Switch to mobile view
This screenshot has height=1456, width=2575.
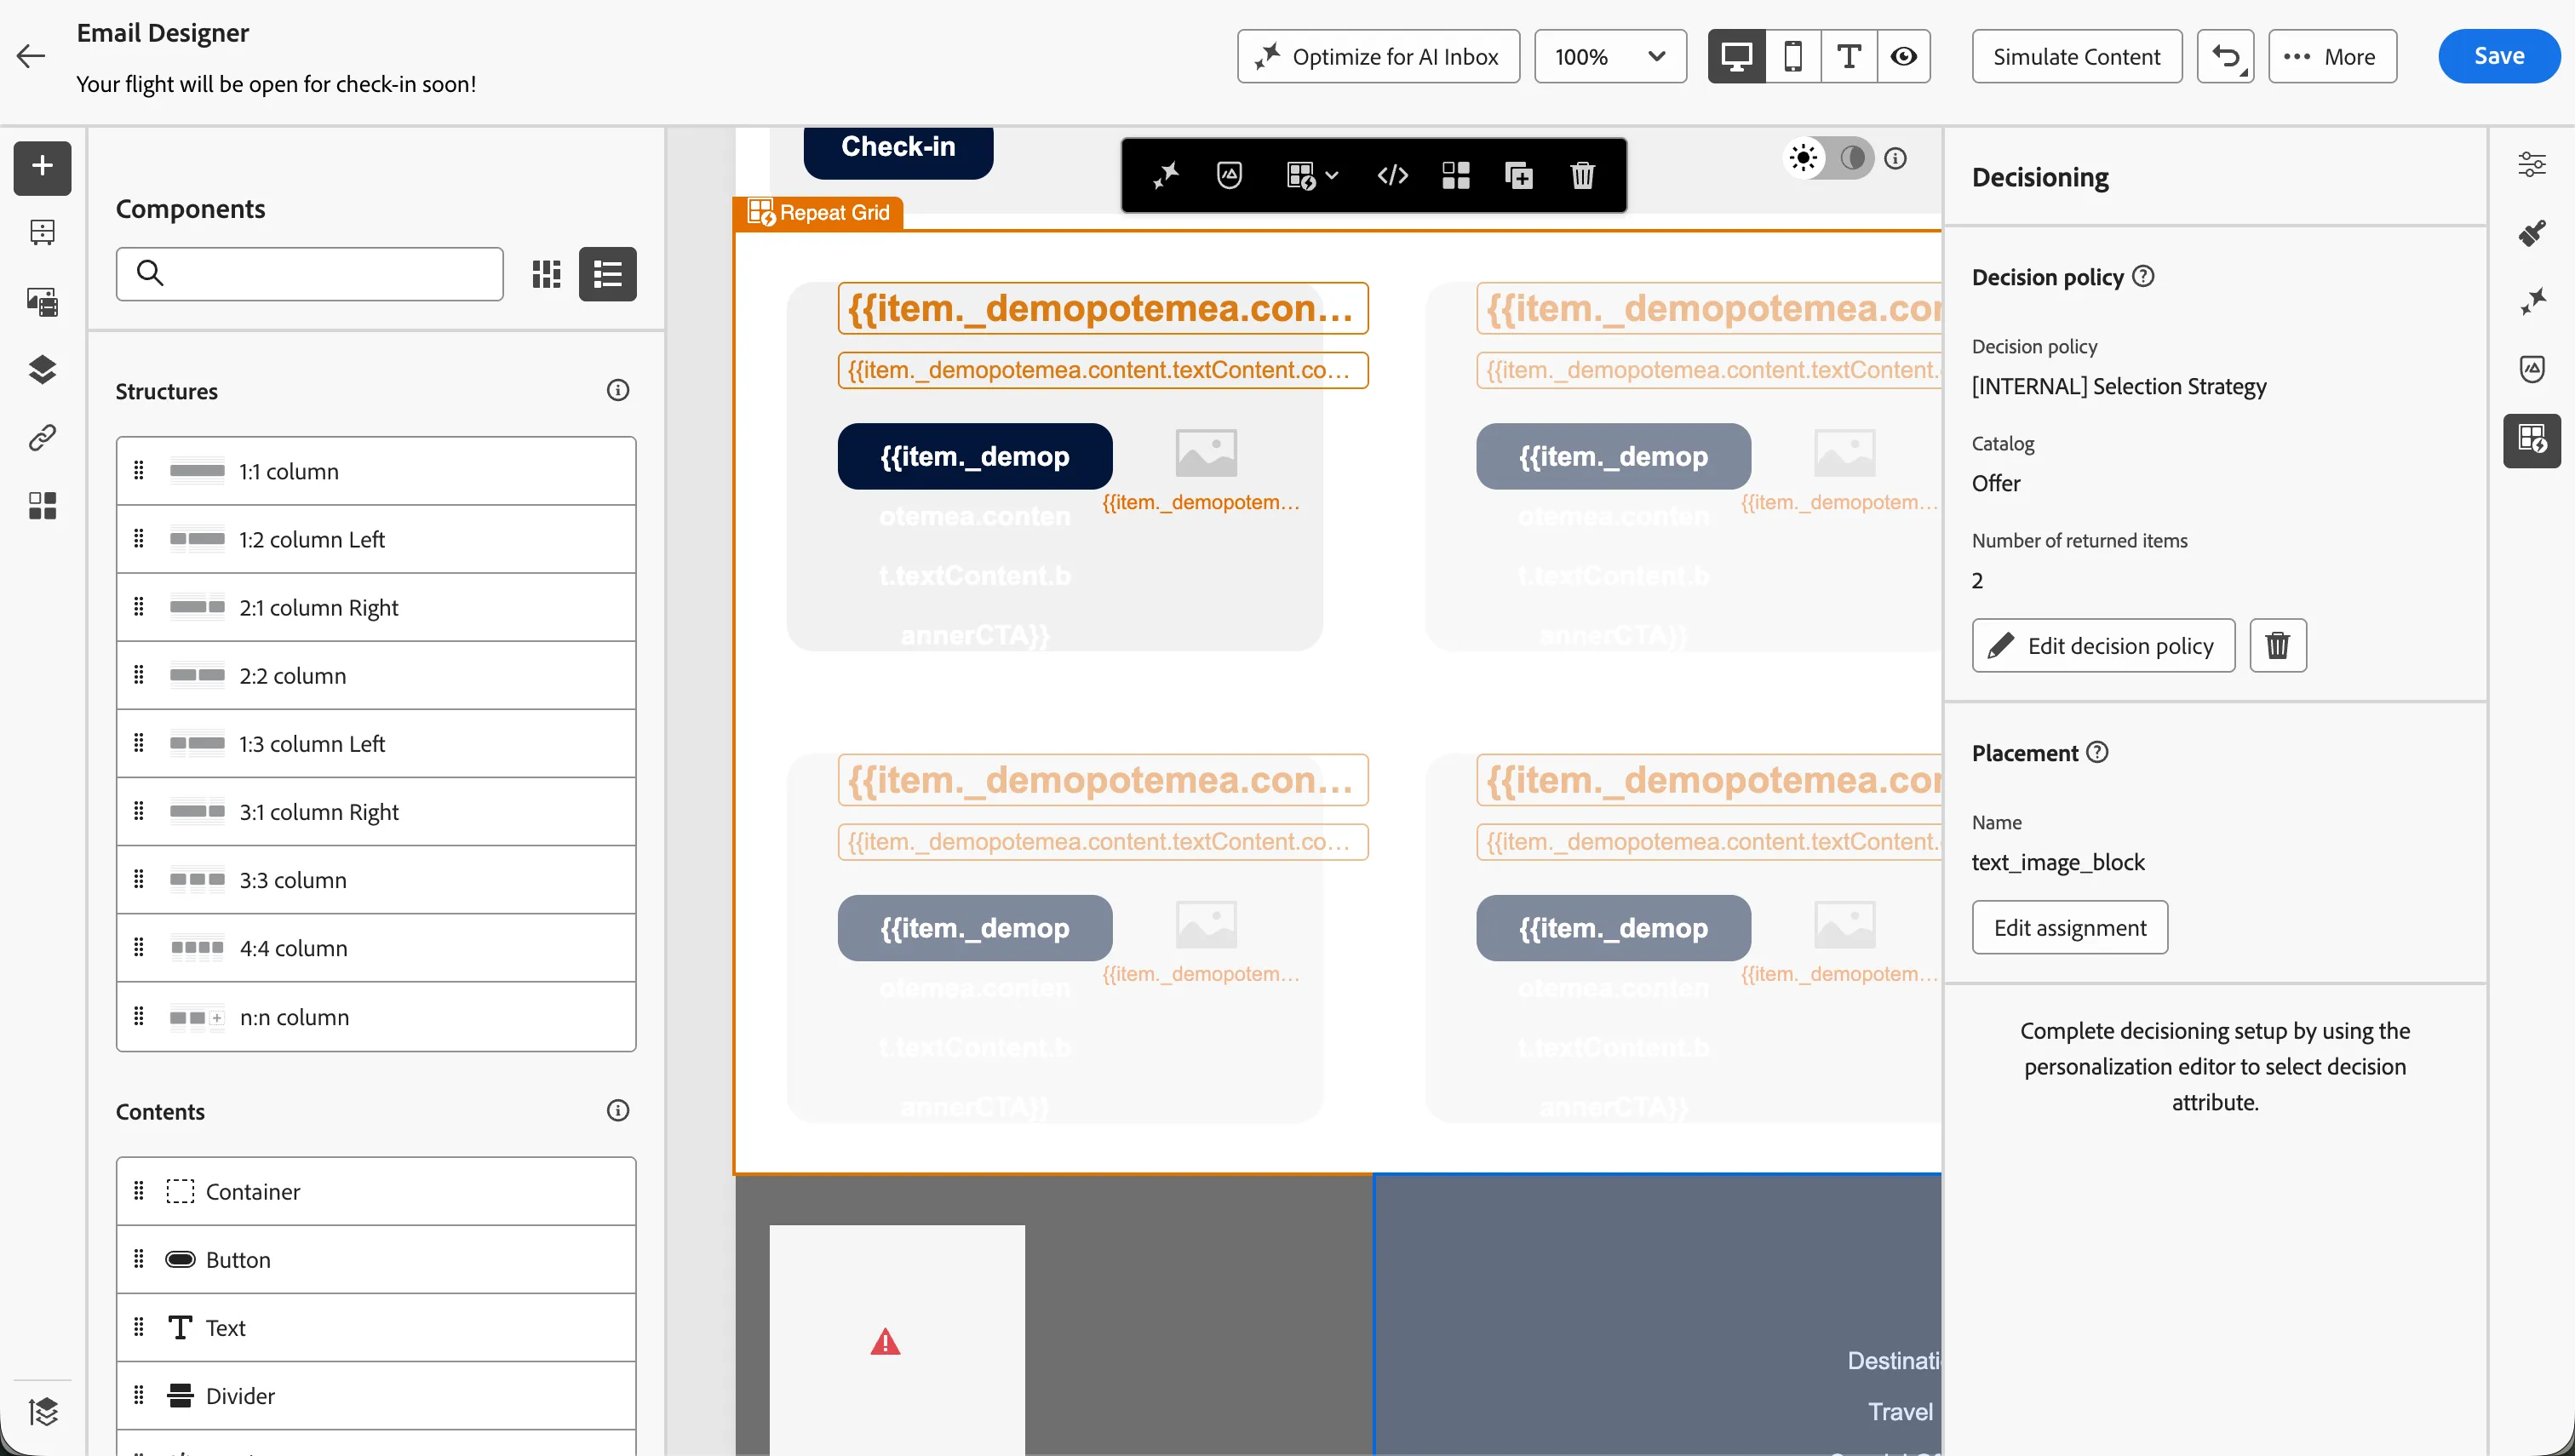click(1793, 57)
